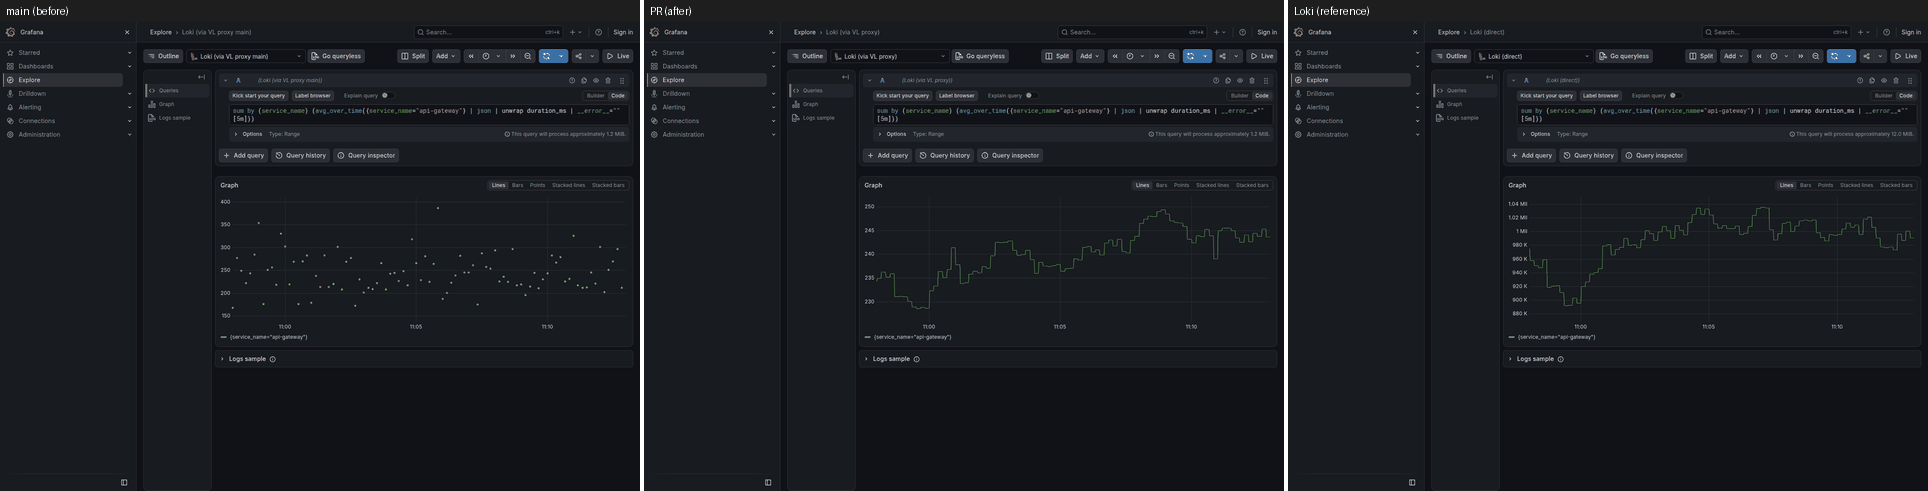This screenshot has width=1928, height=491.
Task: Delete query A in the PR (after) panel
Action: click(x=1252, y=80)
